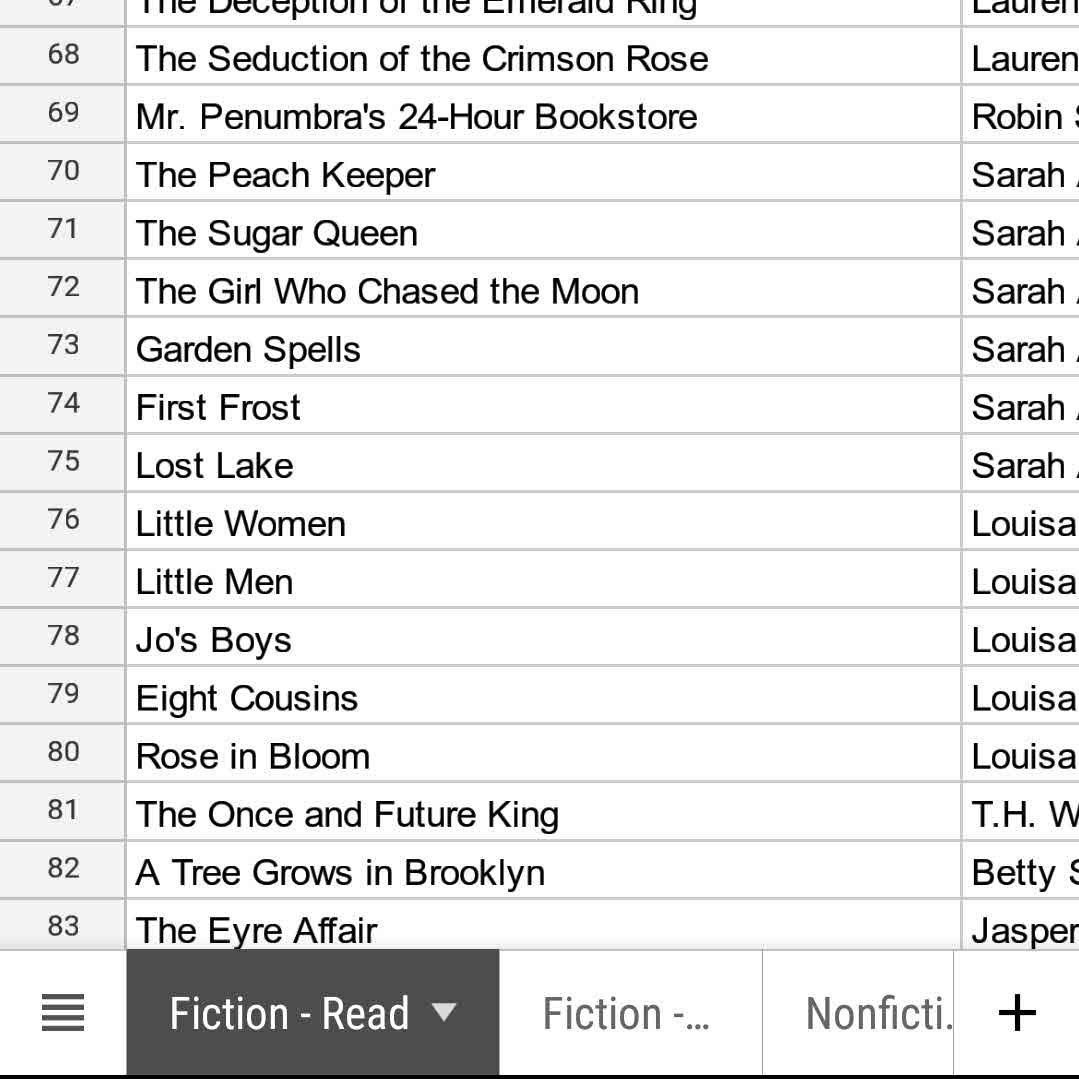Click row number 81 header

click(63, 810)
